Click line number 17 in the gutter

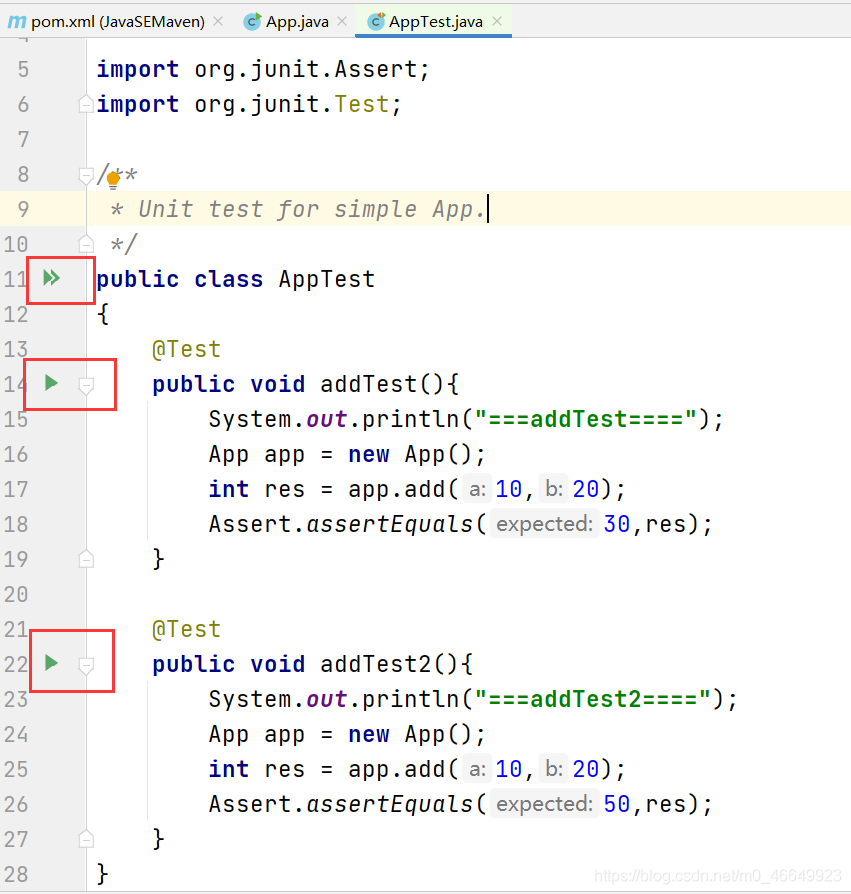click(16, 490)
